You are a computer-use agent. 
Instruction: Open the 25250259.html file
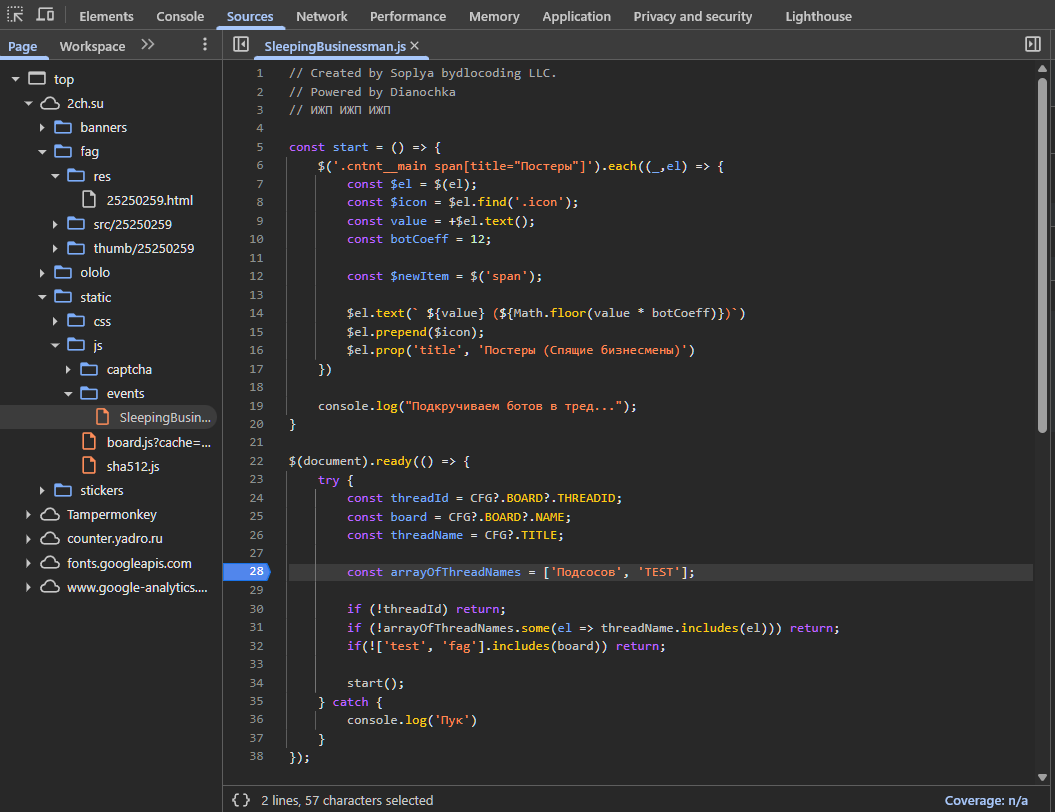[x=149, y=200]
